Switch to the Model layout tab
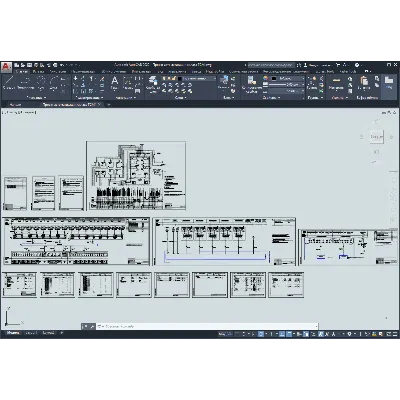The height and width of the screenshot is (400, 400). [x=13, y=333]
